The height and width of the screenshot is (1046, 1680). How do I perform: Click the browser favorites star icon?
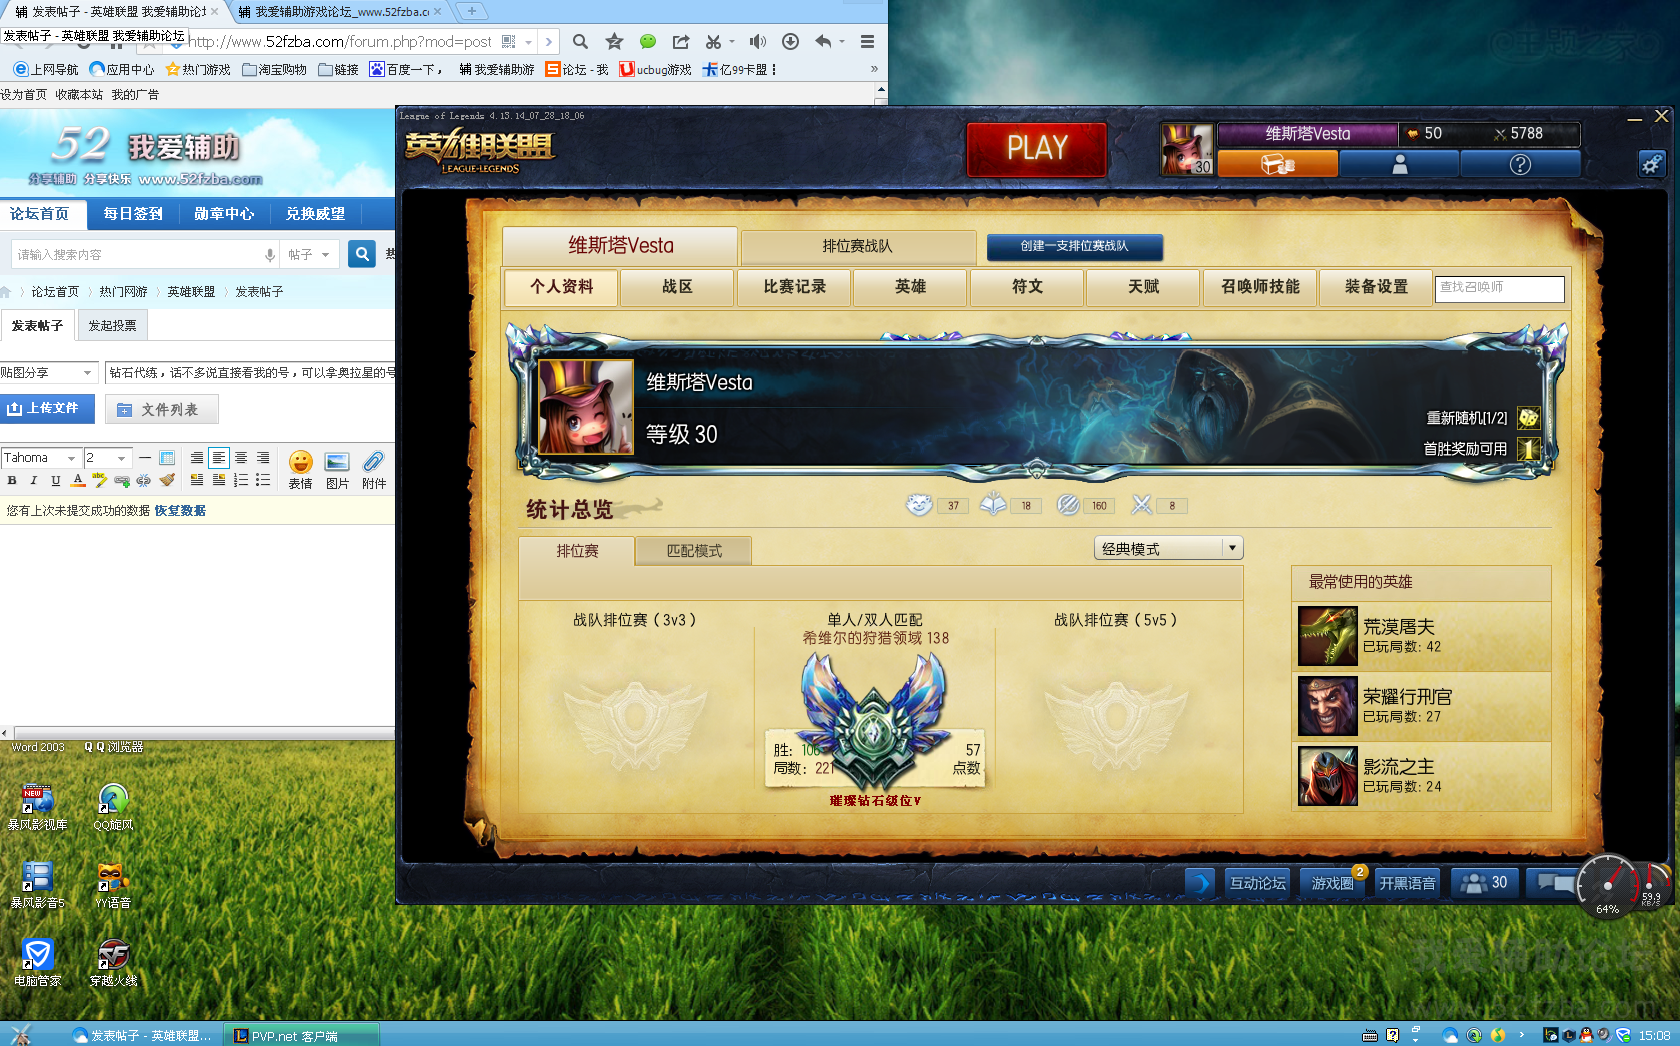[614, 42]
